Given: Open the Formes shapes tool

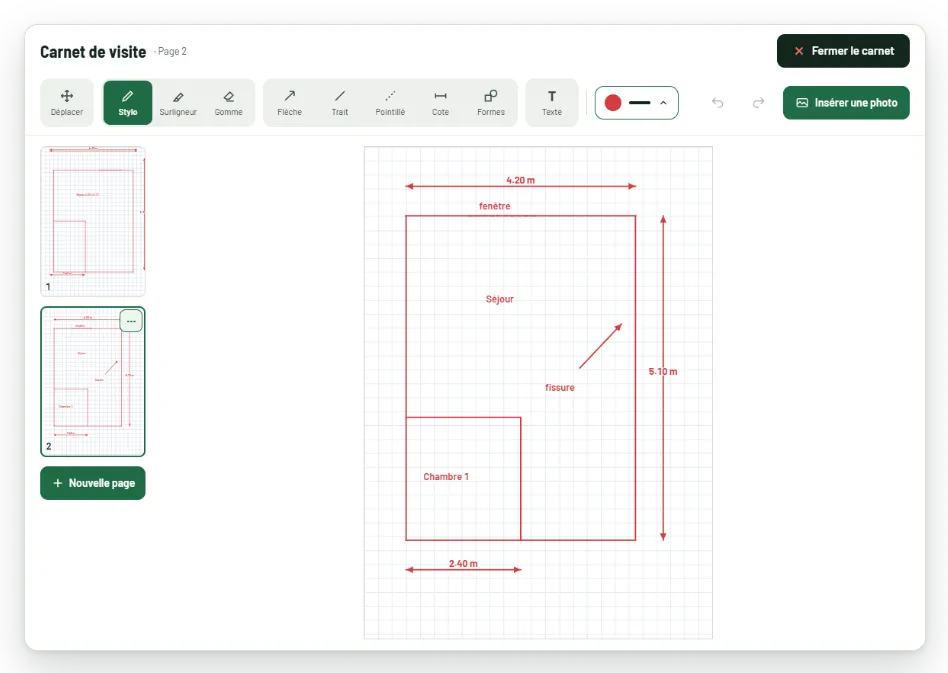Looking at the screenshot, I should point(491,103).
